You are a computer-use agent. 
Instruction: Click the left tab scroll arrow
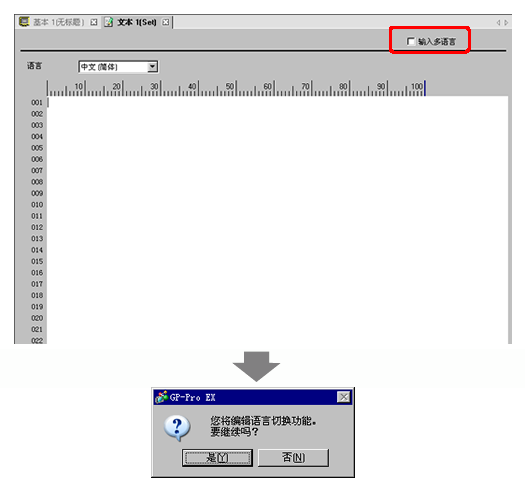click(499, 22)
